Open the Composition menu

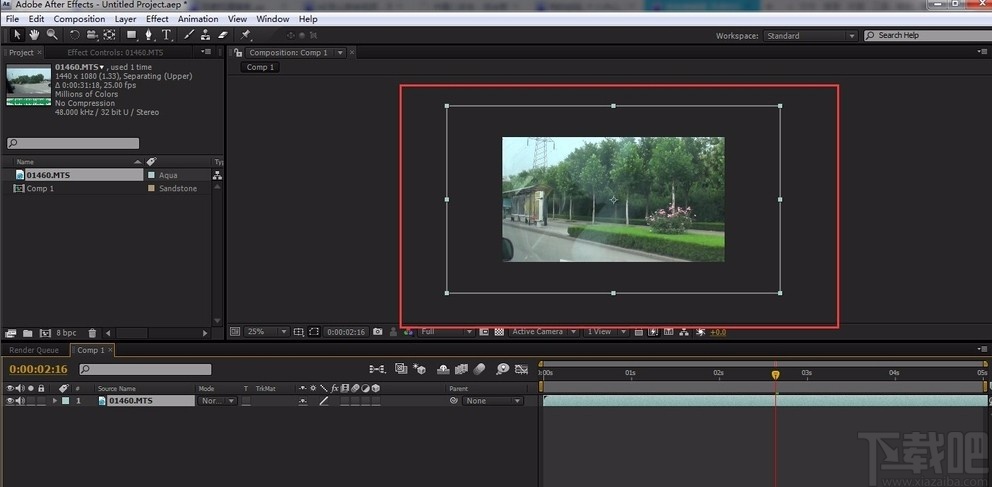pos(79,19)
